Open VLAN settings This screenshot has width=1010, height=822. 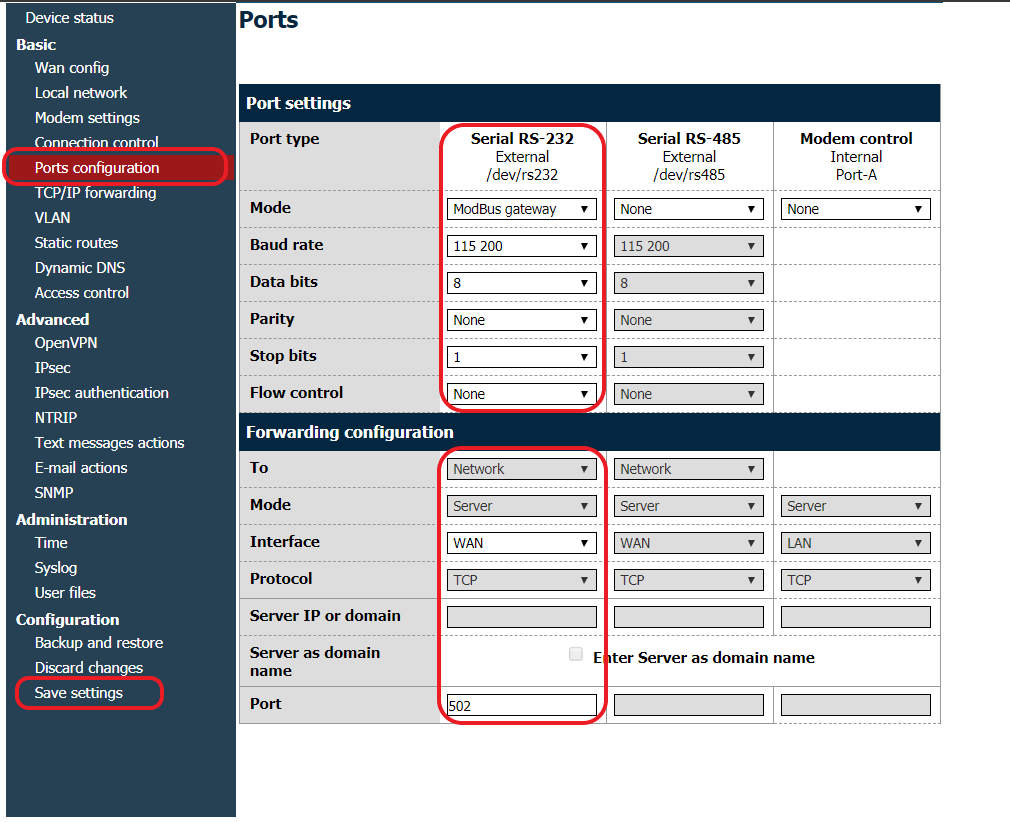tap(52, 218)
